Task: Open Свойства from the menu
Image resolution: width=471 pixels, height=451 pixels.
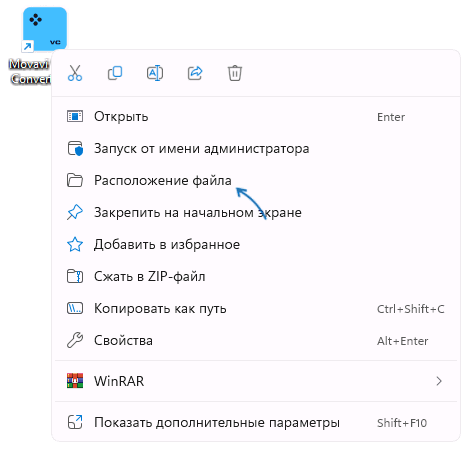Action: point(256,341)
